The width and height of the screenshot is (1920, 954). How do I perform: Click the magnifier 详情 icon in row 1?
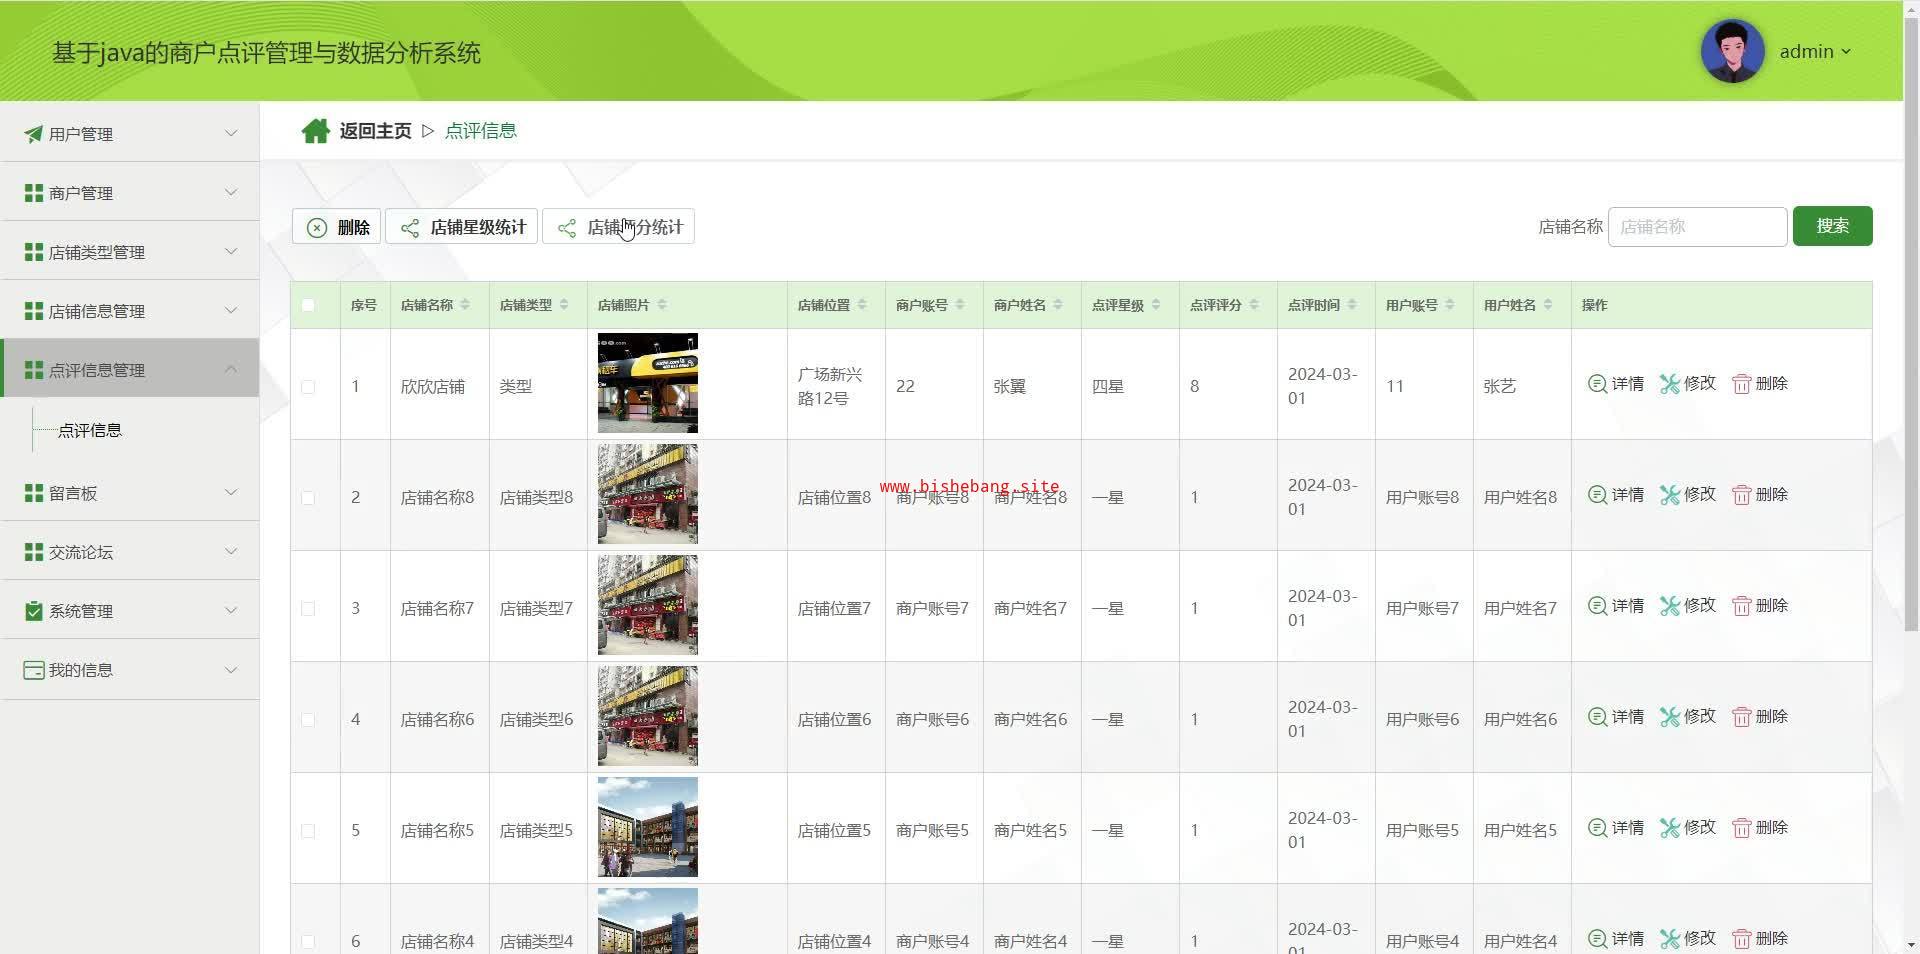click(1597, 384)
